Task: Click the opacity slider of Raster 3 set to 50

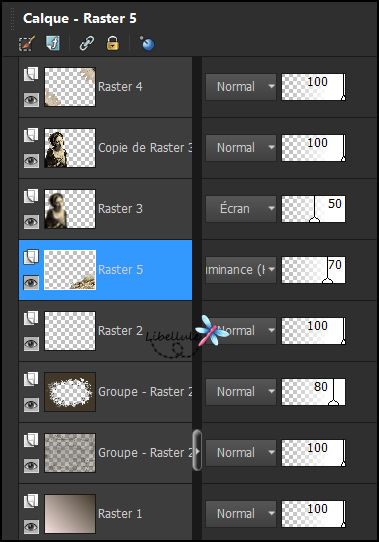Action: (x=313, y=209)
